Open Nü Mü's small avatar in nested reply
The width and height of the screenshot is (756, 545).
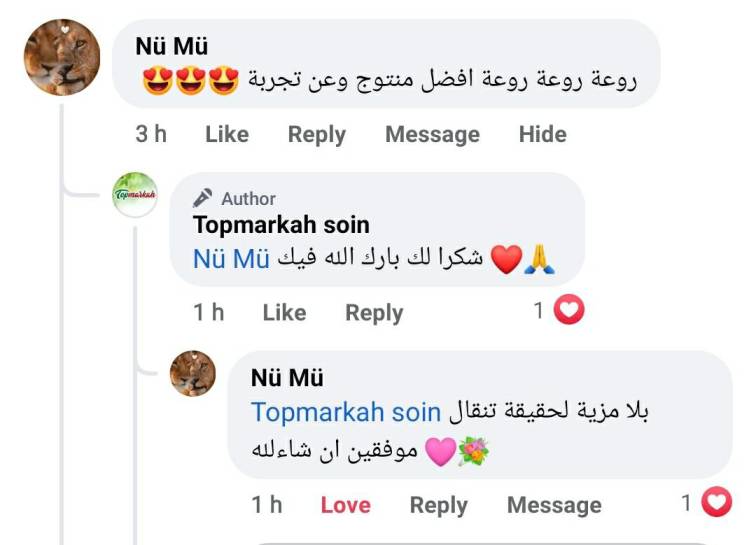[193, 374]
